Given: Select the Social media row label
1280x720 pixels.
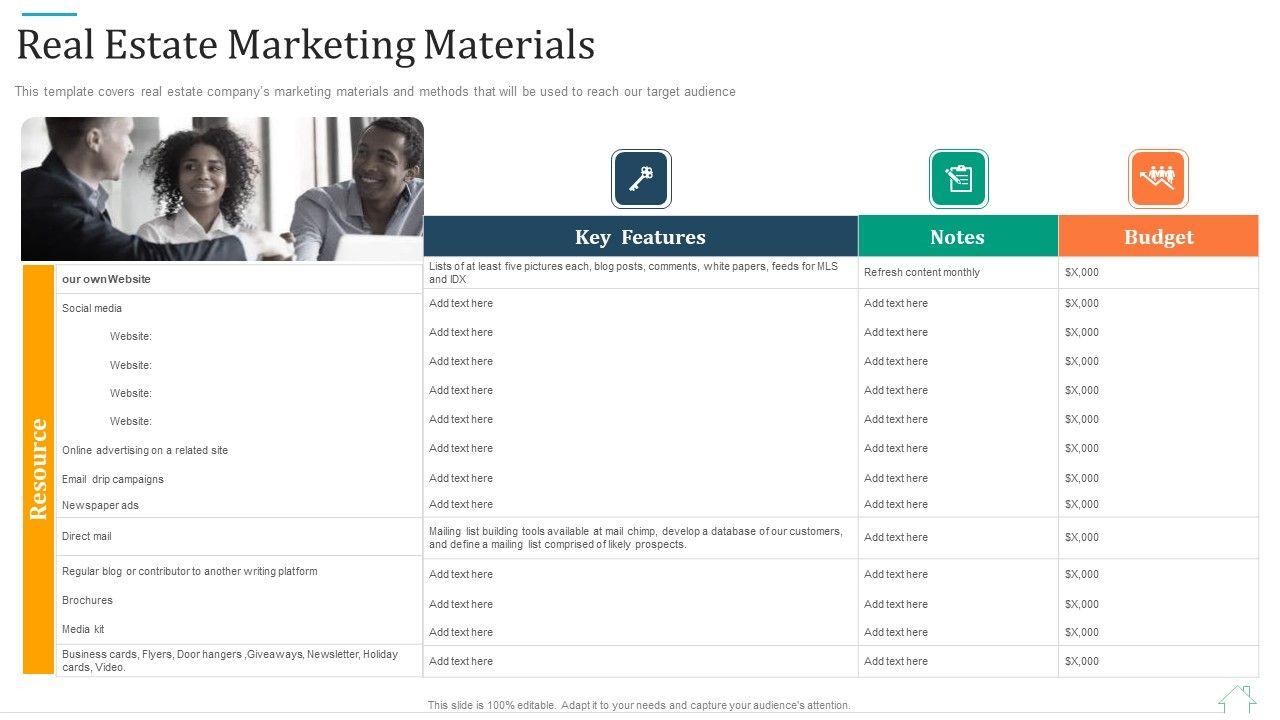Looking at the screenshot, I should [92, 308].
